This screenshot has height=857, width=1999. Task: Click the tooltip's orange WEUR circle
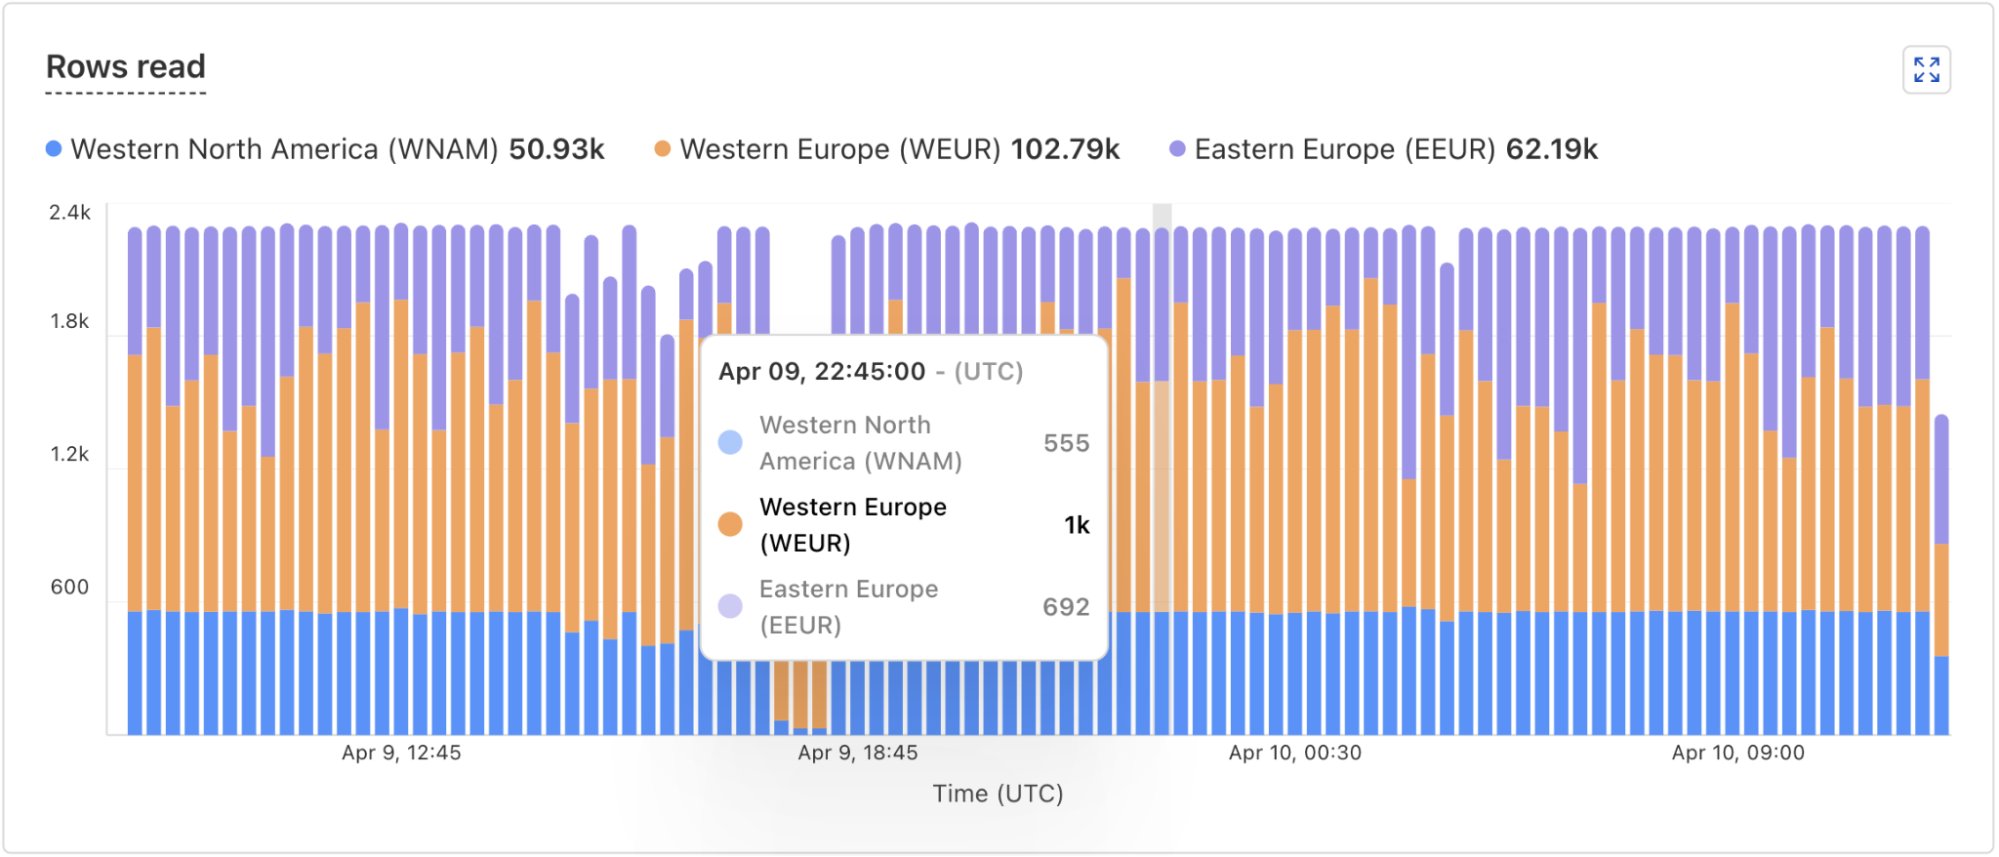point(731,524)
